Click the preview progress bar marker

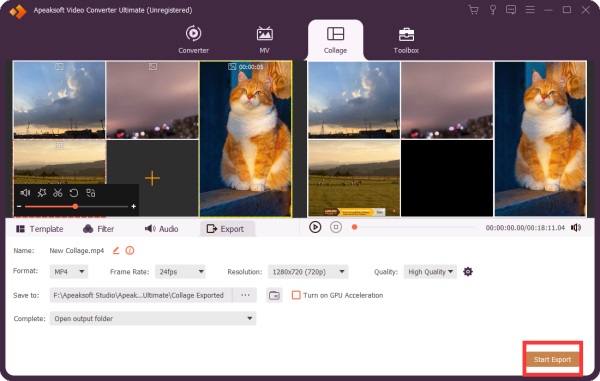point(355,227)
